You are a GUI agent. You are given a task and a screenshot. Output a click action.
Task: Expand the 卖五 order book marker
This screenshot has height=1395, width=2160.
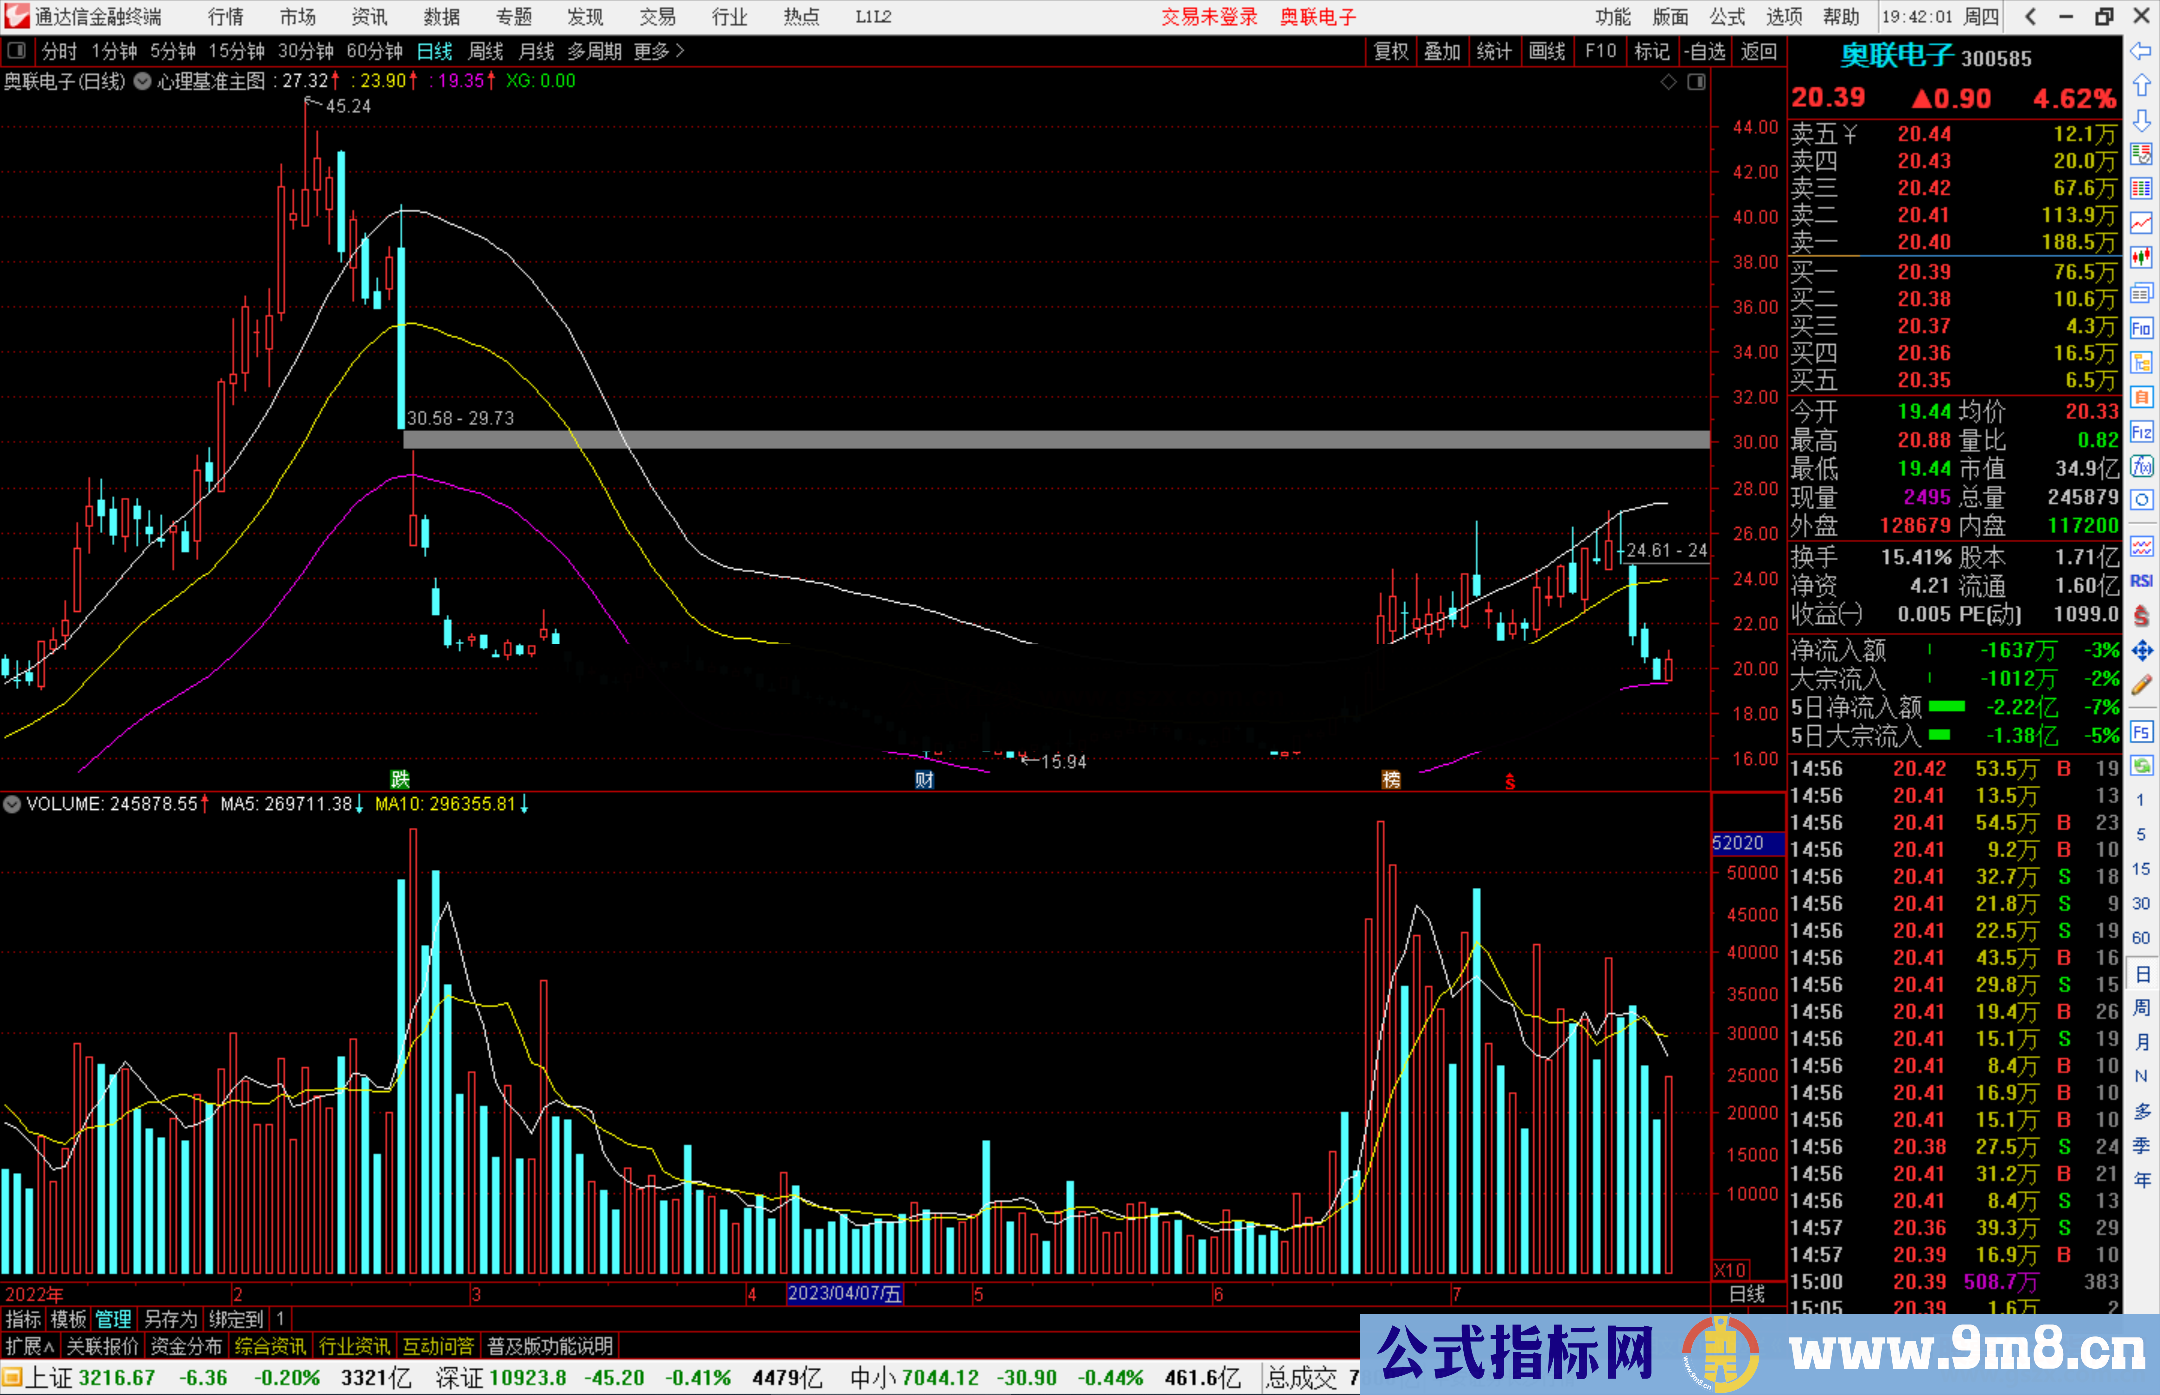pos(1851,134)
